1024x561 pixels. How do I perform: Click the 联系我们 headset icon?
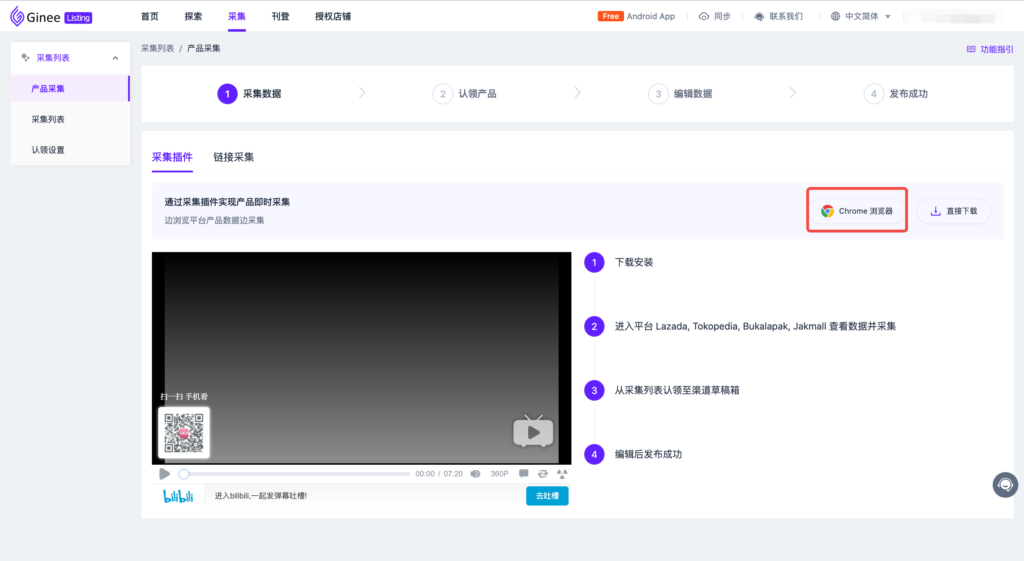pos(759,16)
